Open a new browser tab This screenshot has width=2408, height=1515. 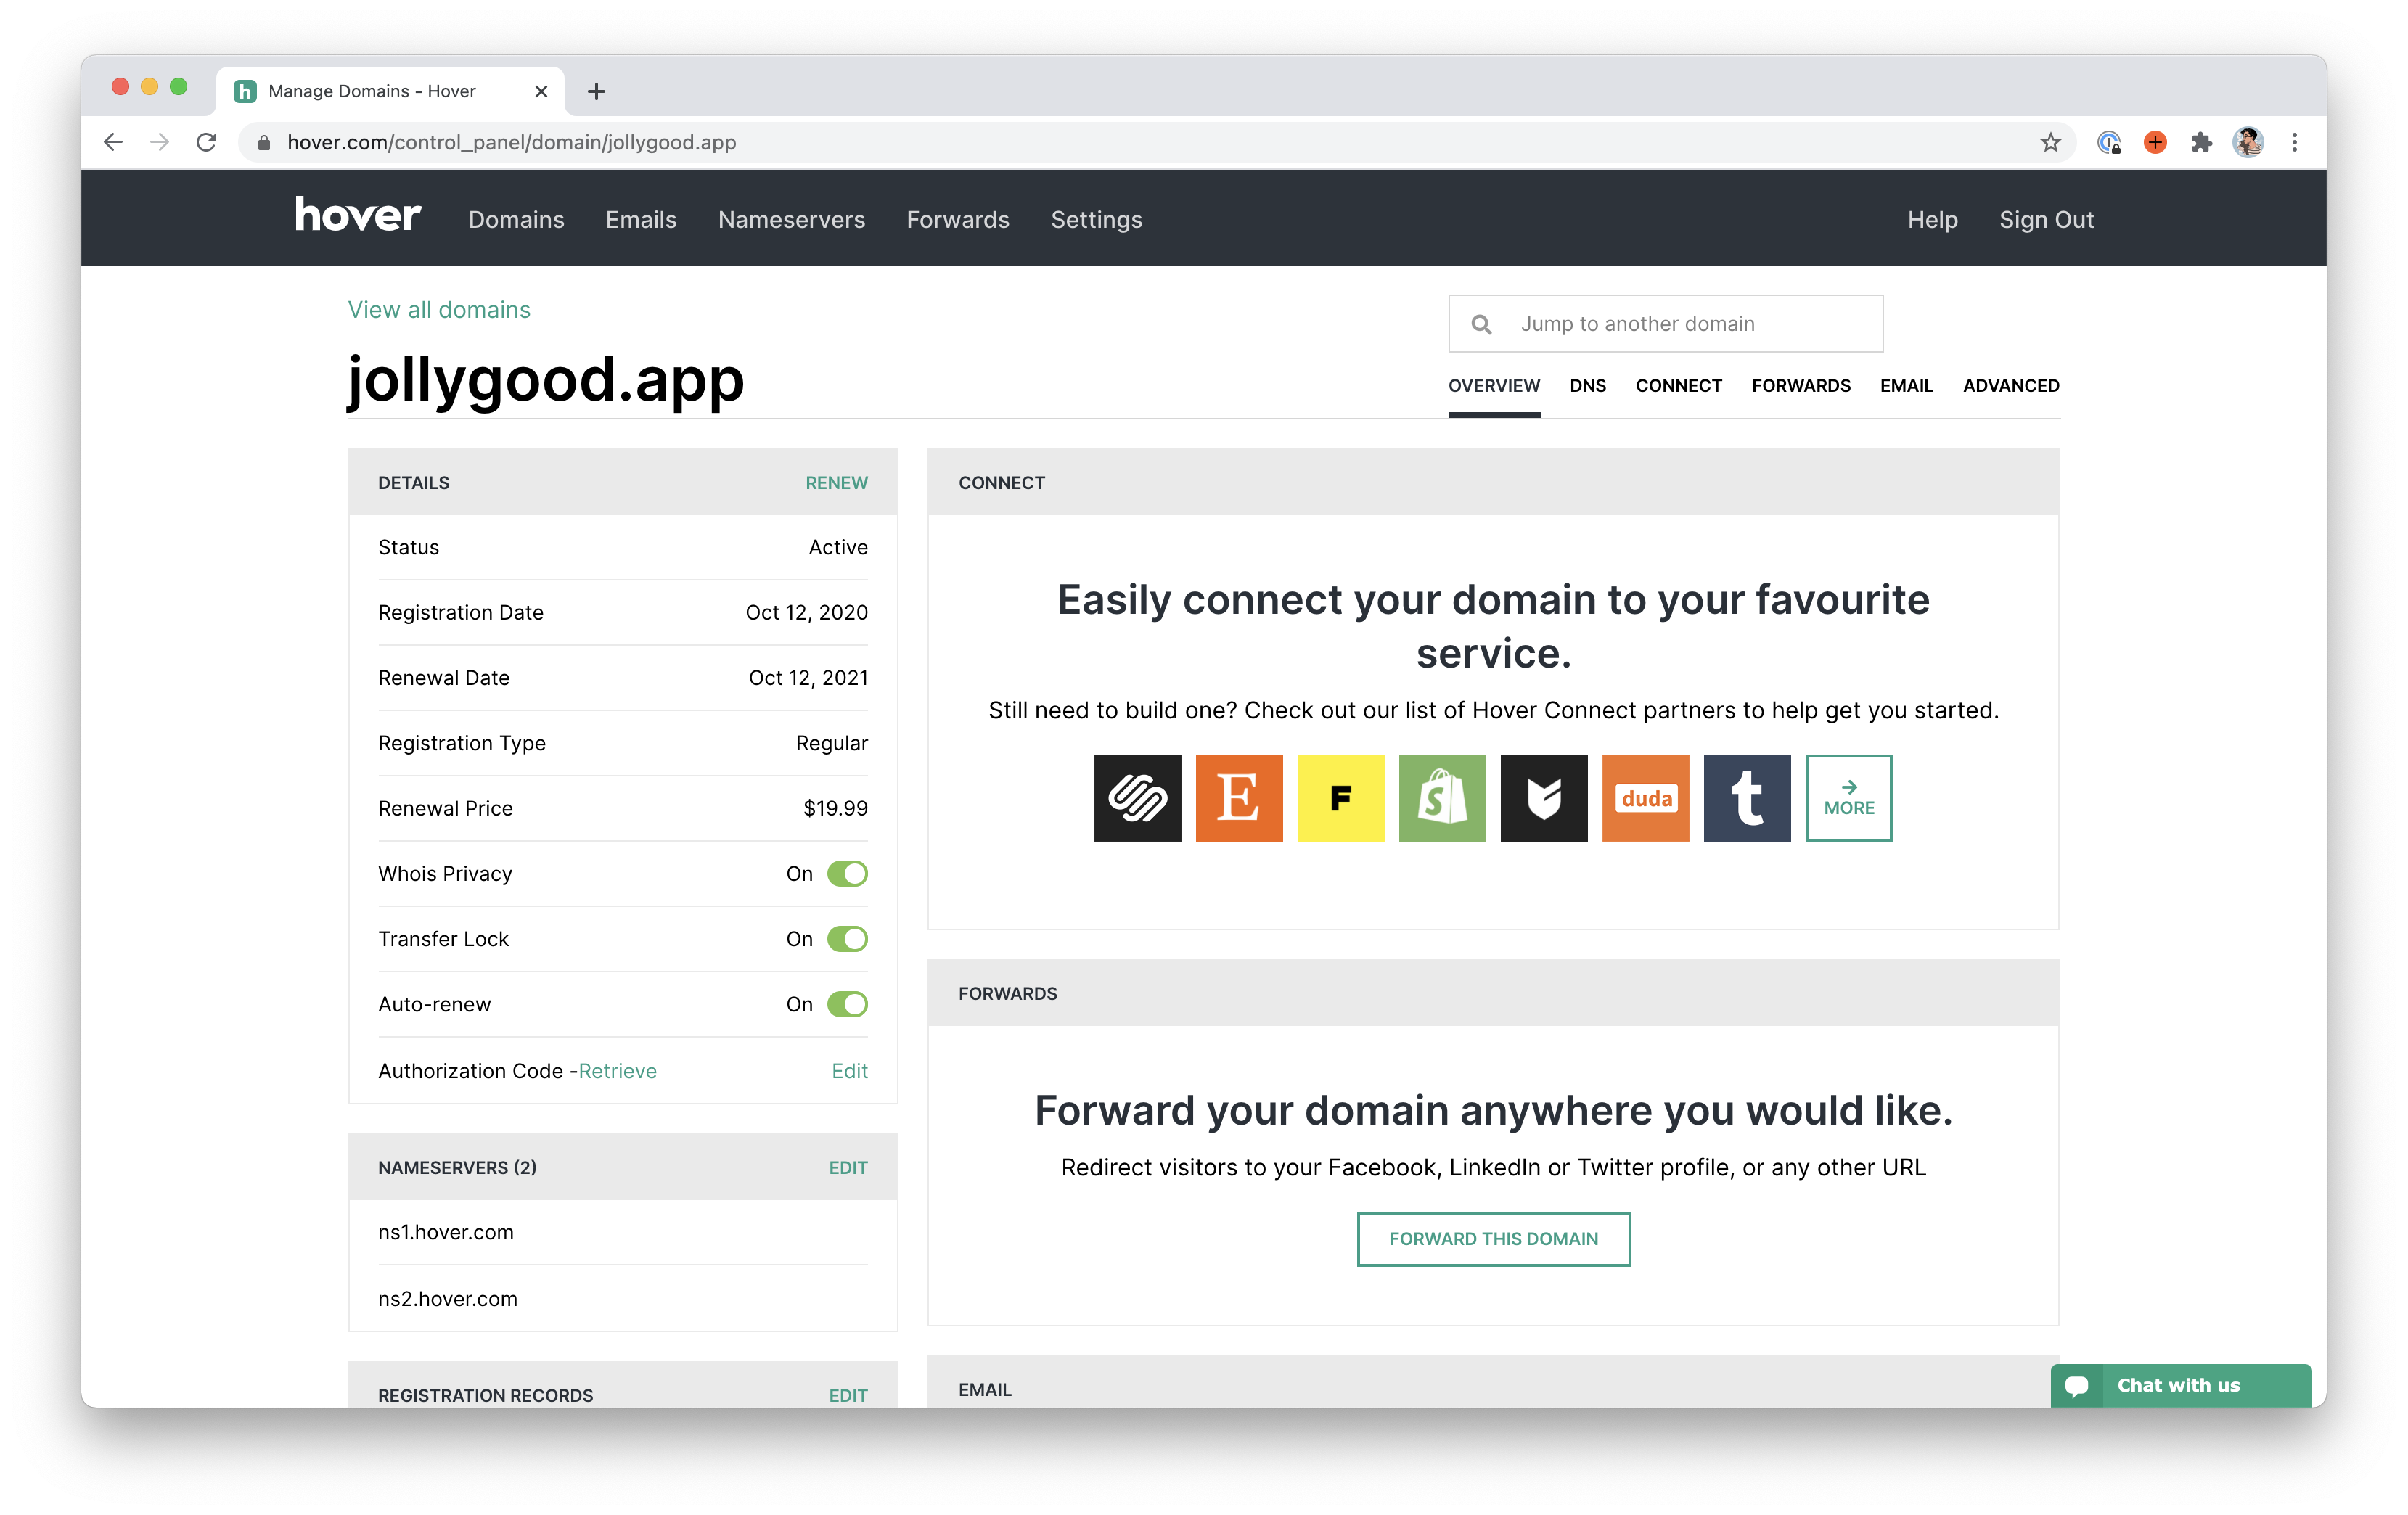click(596, 91)
